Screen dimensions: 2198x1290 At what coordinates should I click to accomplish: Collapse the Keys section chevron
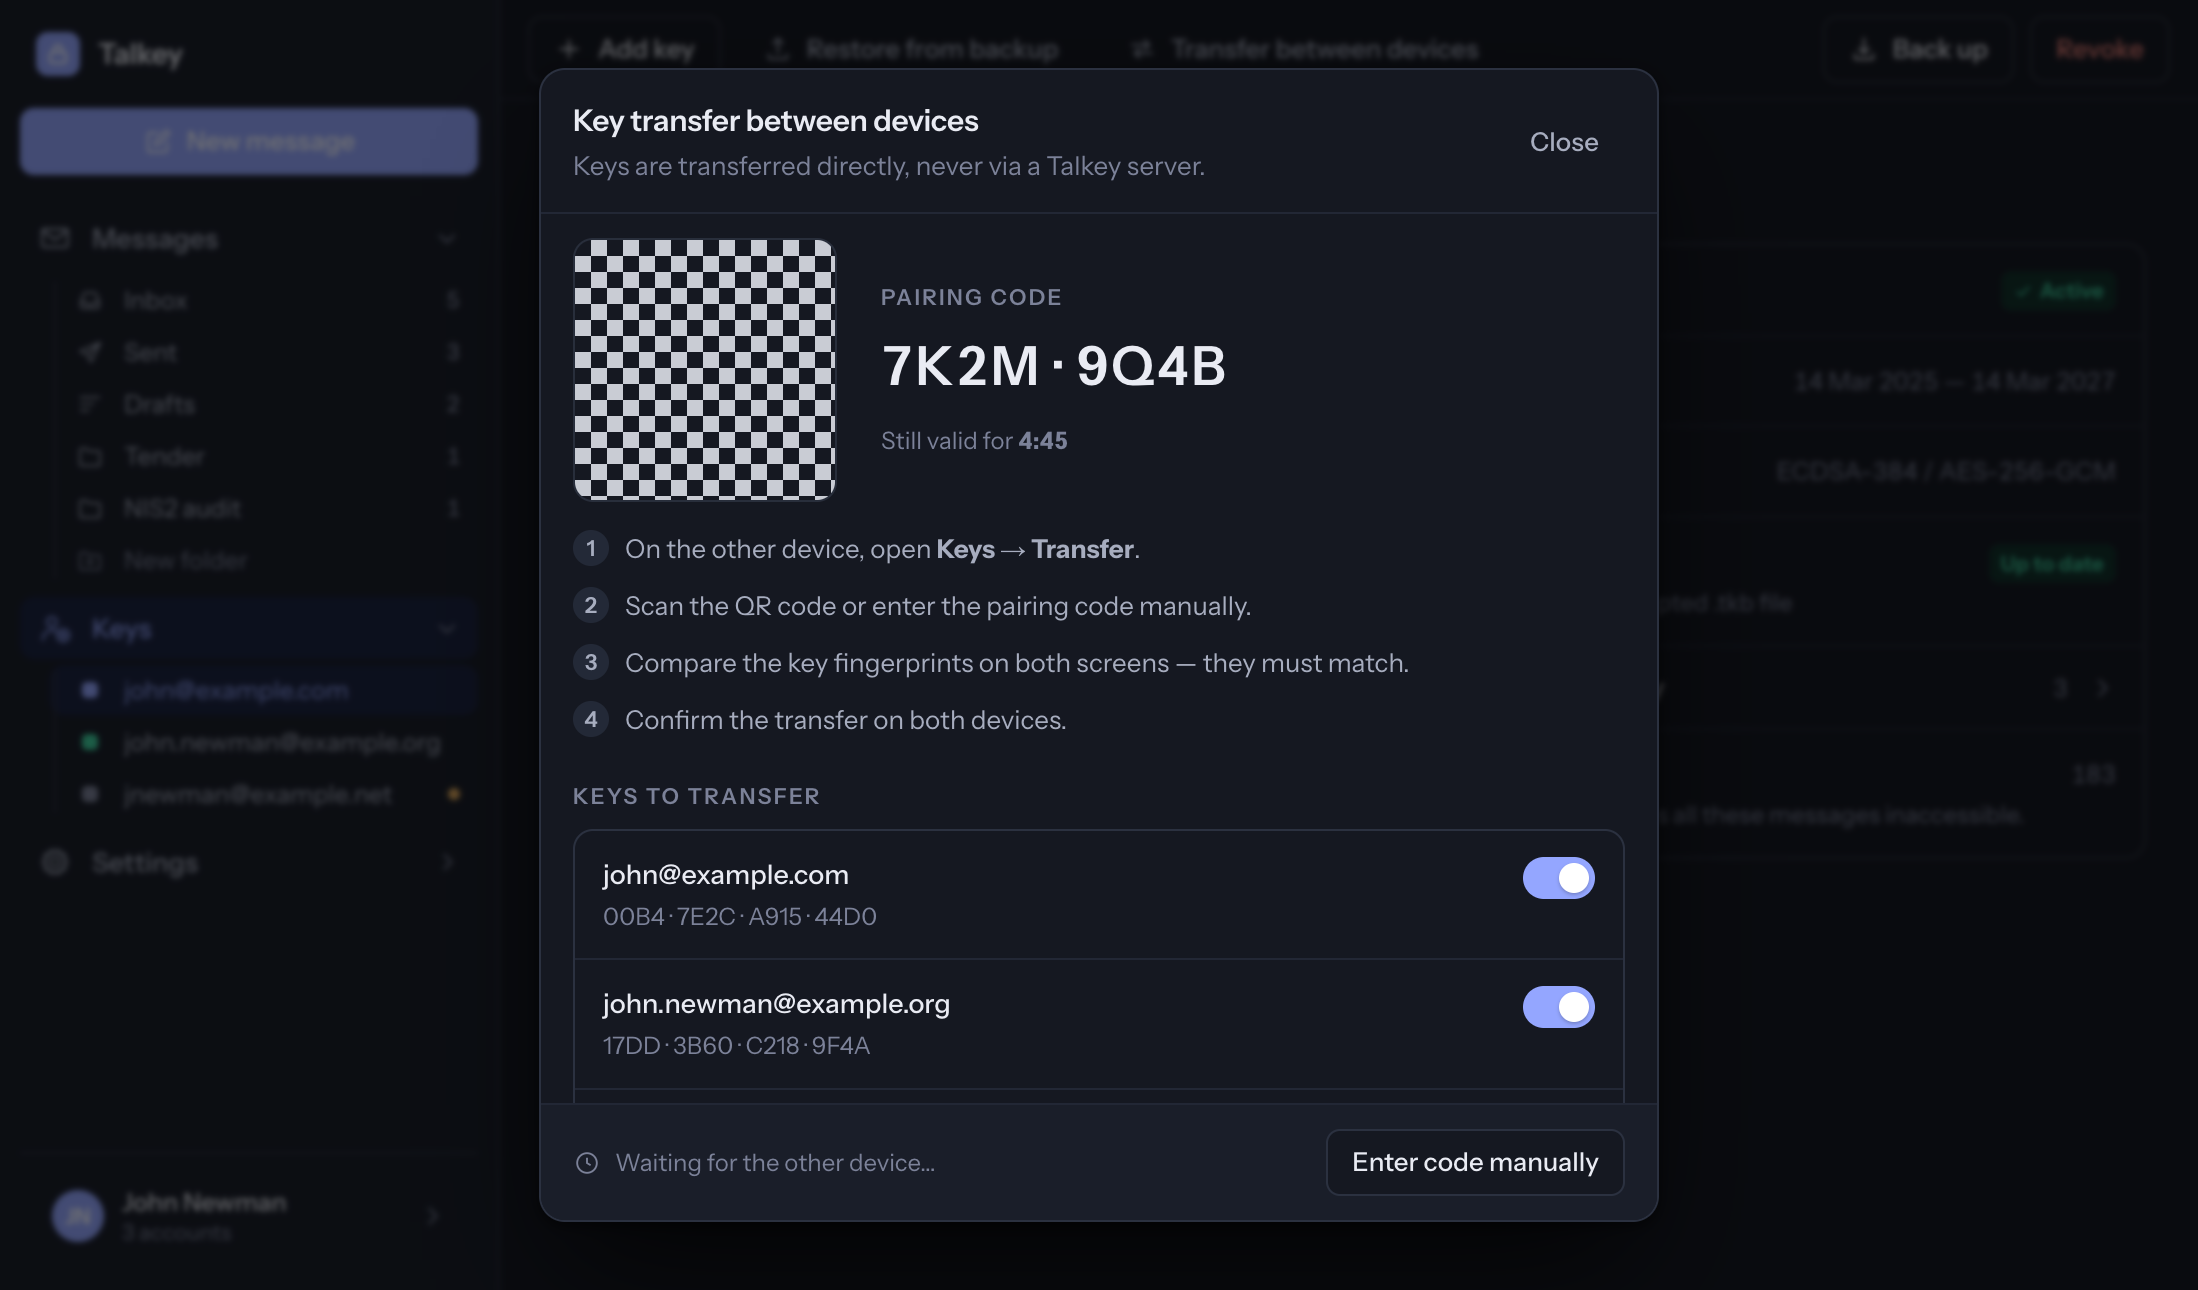coord(447,629)
